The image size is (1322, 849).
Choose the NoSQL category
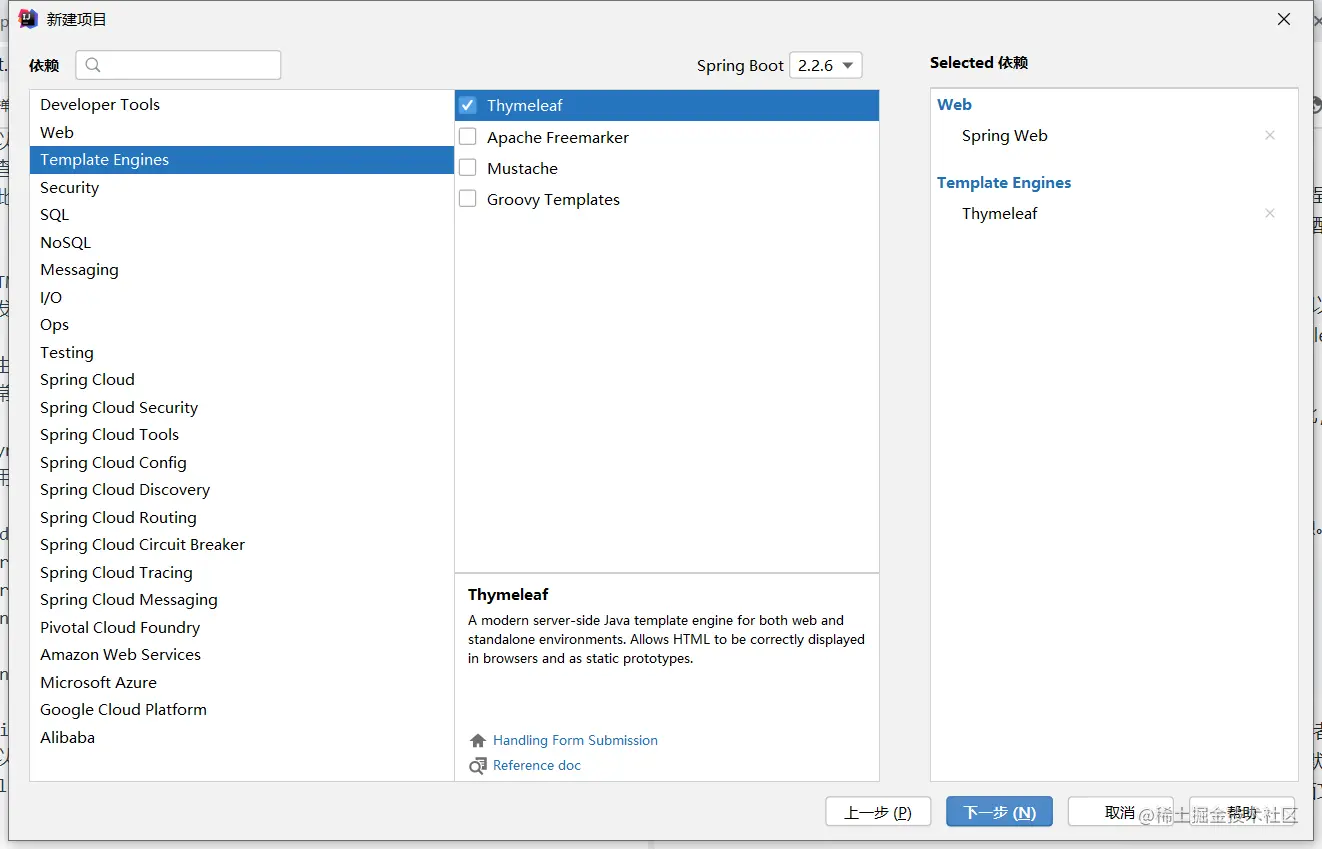[x=242, y=242]
